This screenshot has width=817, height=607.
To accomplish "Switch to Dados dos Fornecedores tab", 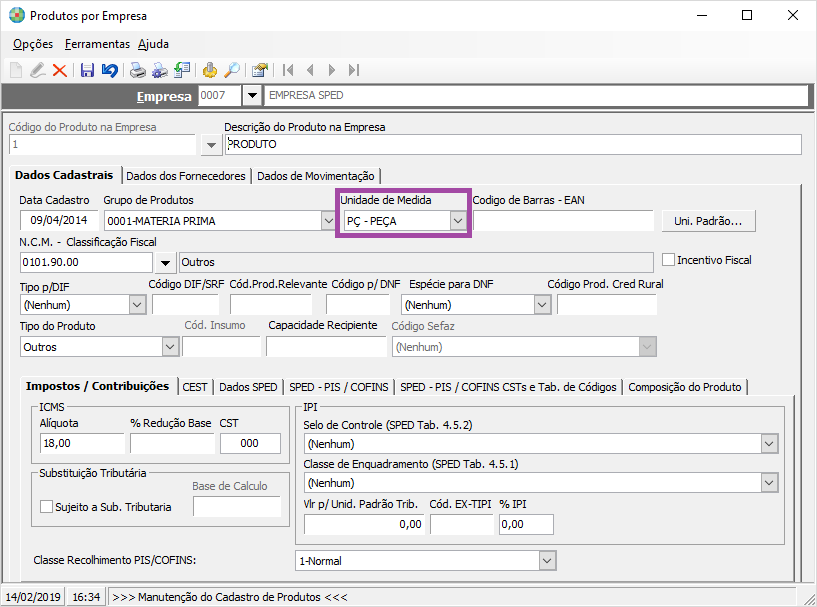I will click(x=186, y=176).
